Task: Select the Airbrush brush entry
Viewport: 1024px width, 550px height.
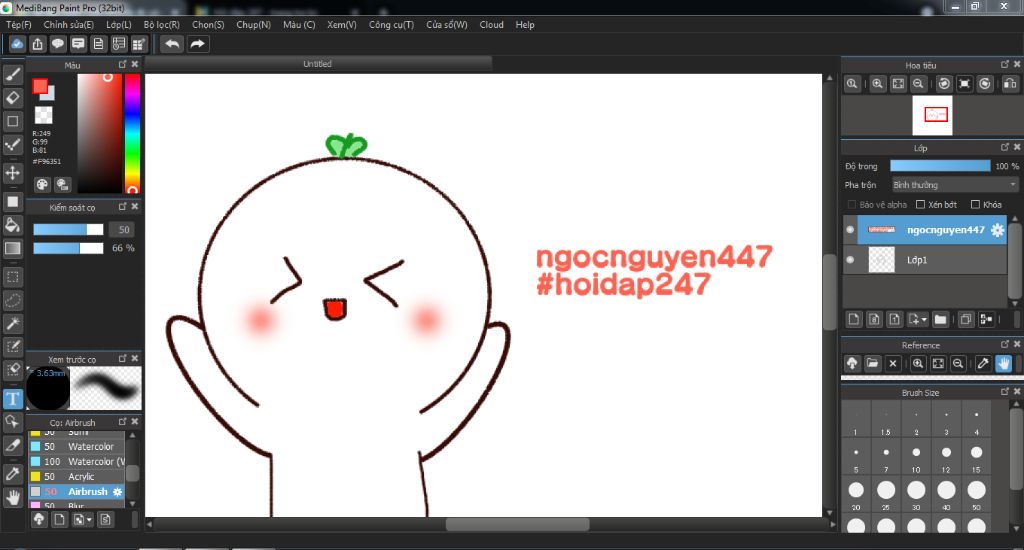Action: pyautogui.click(x=77, y=491)
